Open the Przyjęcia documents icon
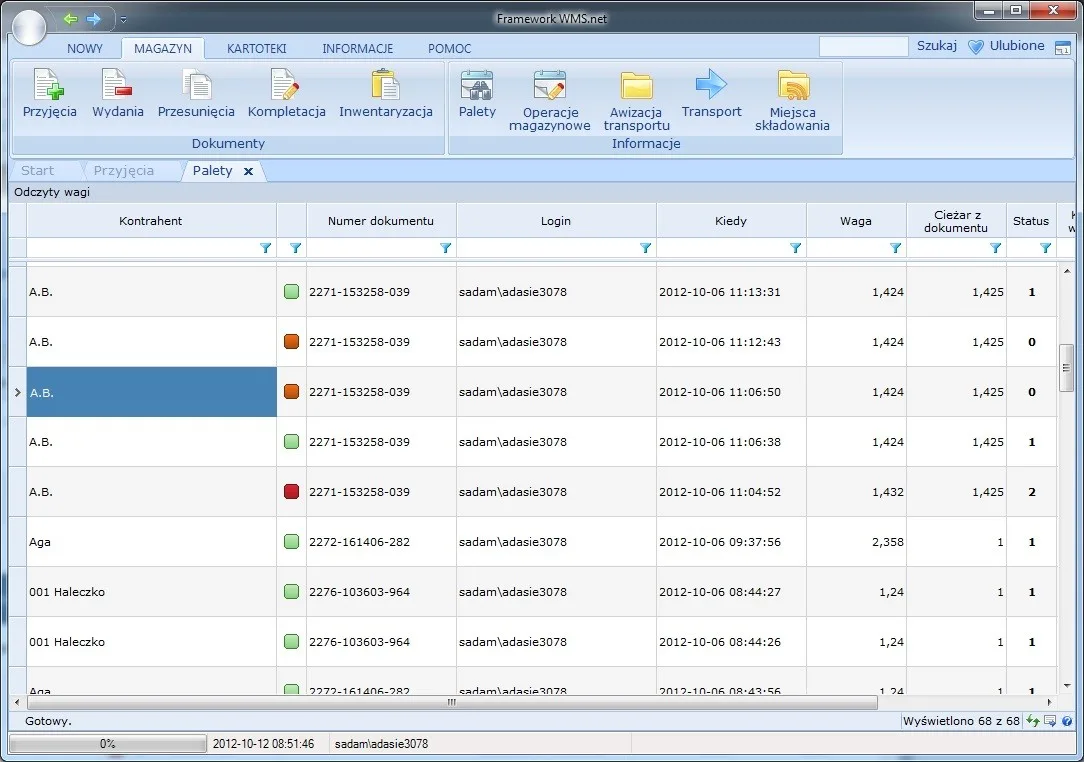This screenshot has width=1084, height=762. coord(49,84)
